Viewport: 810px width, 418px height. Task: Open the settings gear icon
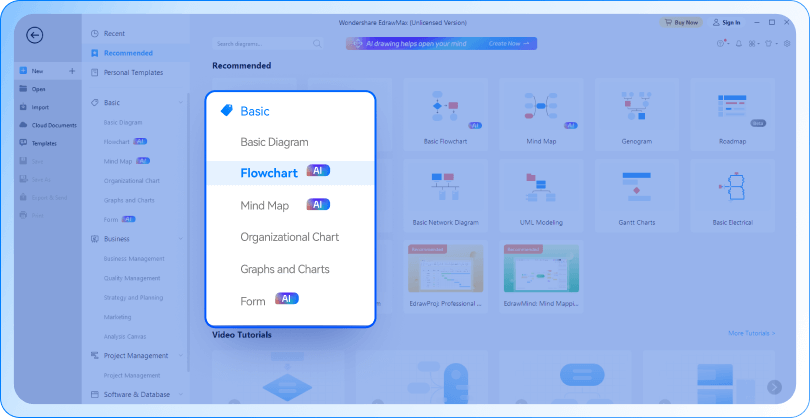pos(787,44)
